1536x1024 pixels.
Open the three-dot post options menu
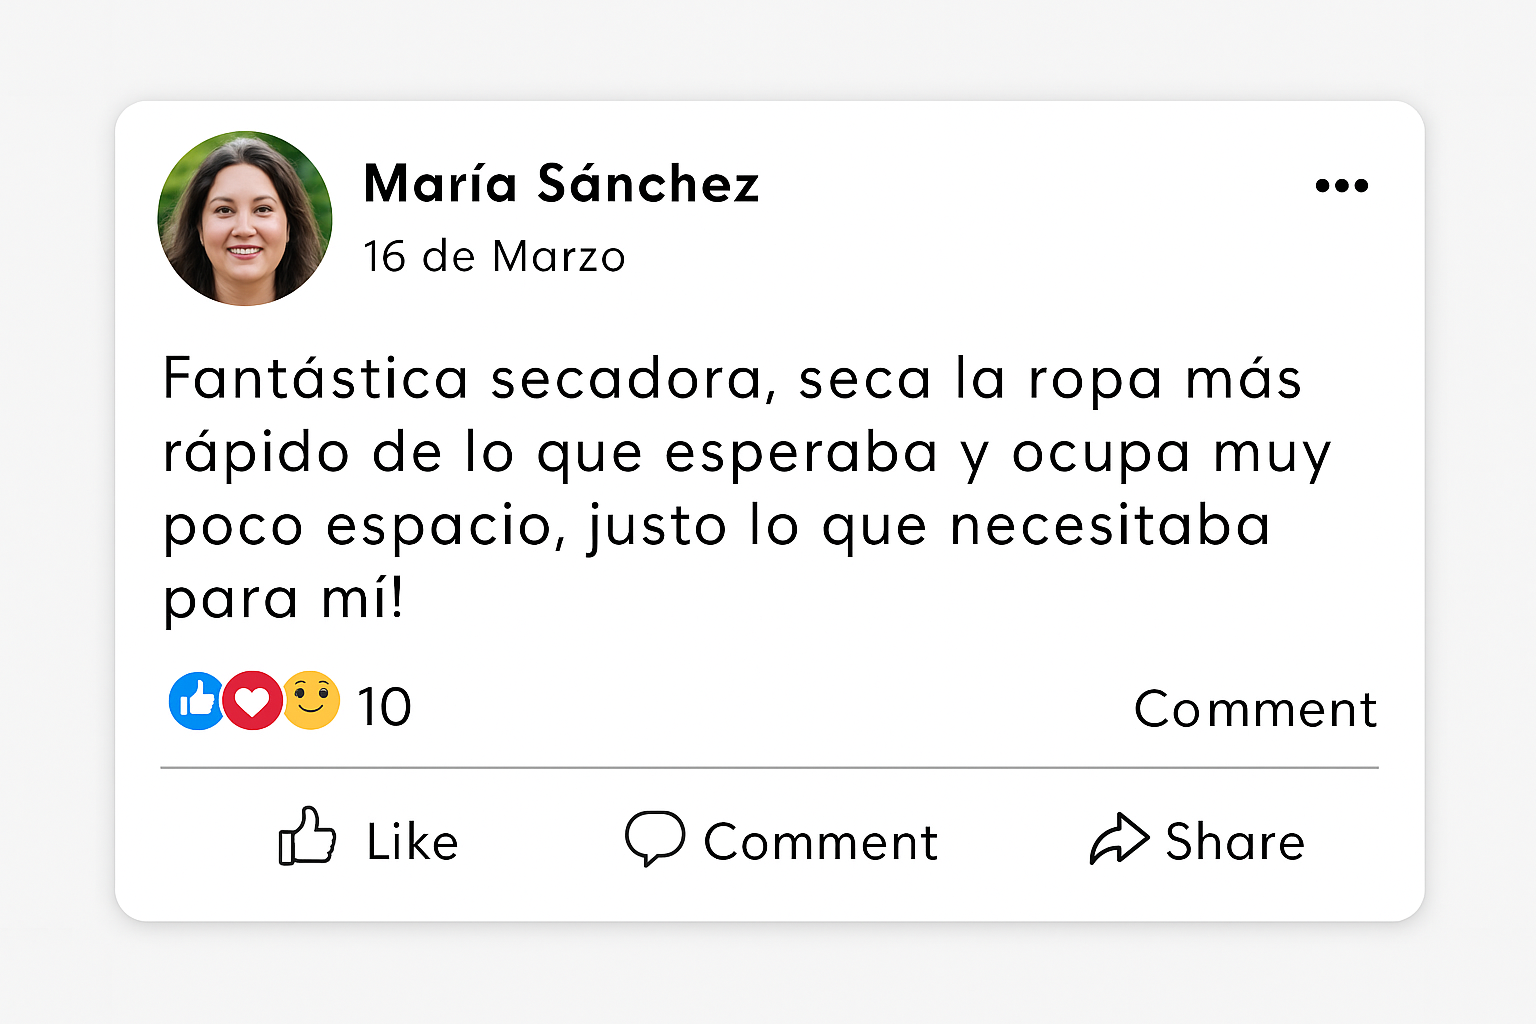pyautogui.click(x=1341, y=185)
